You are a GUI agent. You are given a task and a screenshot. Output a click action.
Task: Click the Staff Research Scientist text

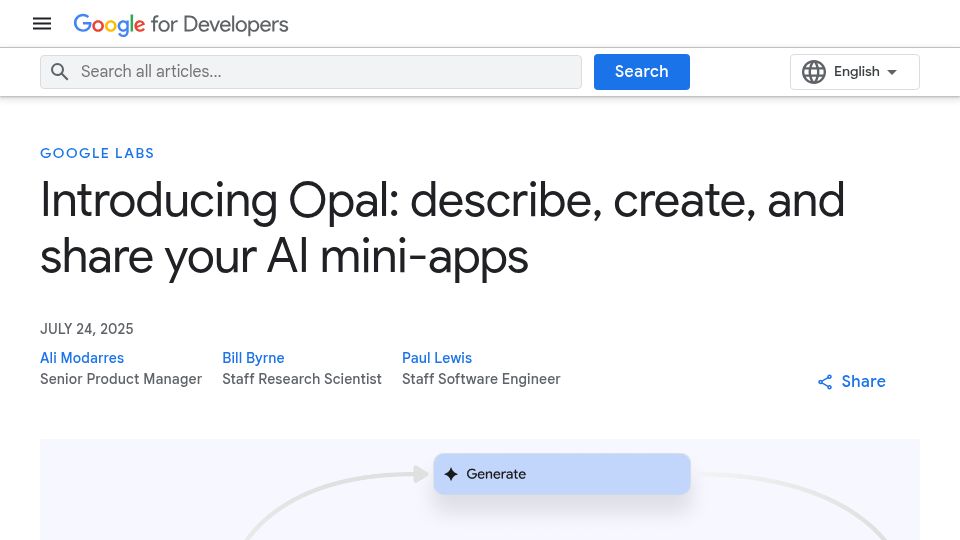point(302,379)
